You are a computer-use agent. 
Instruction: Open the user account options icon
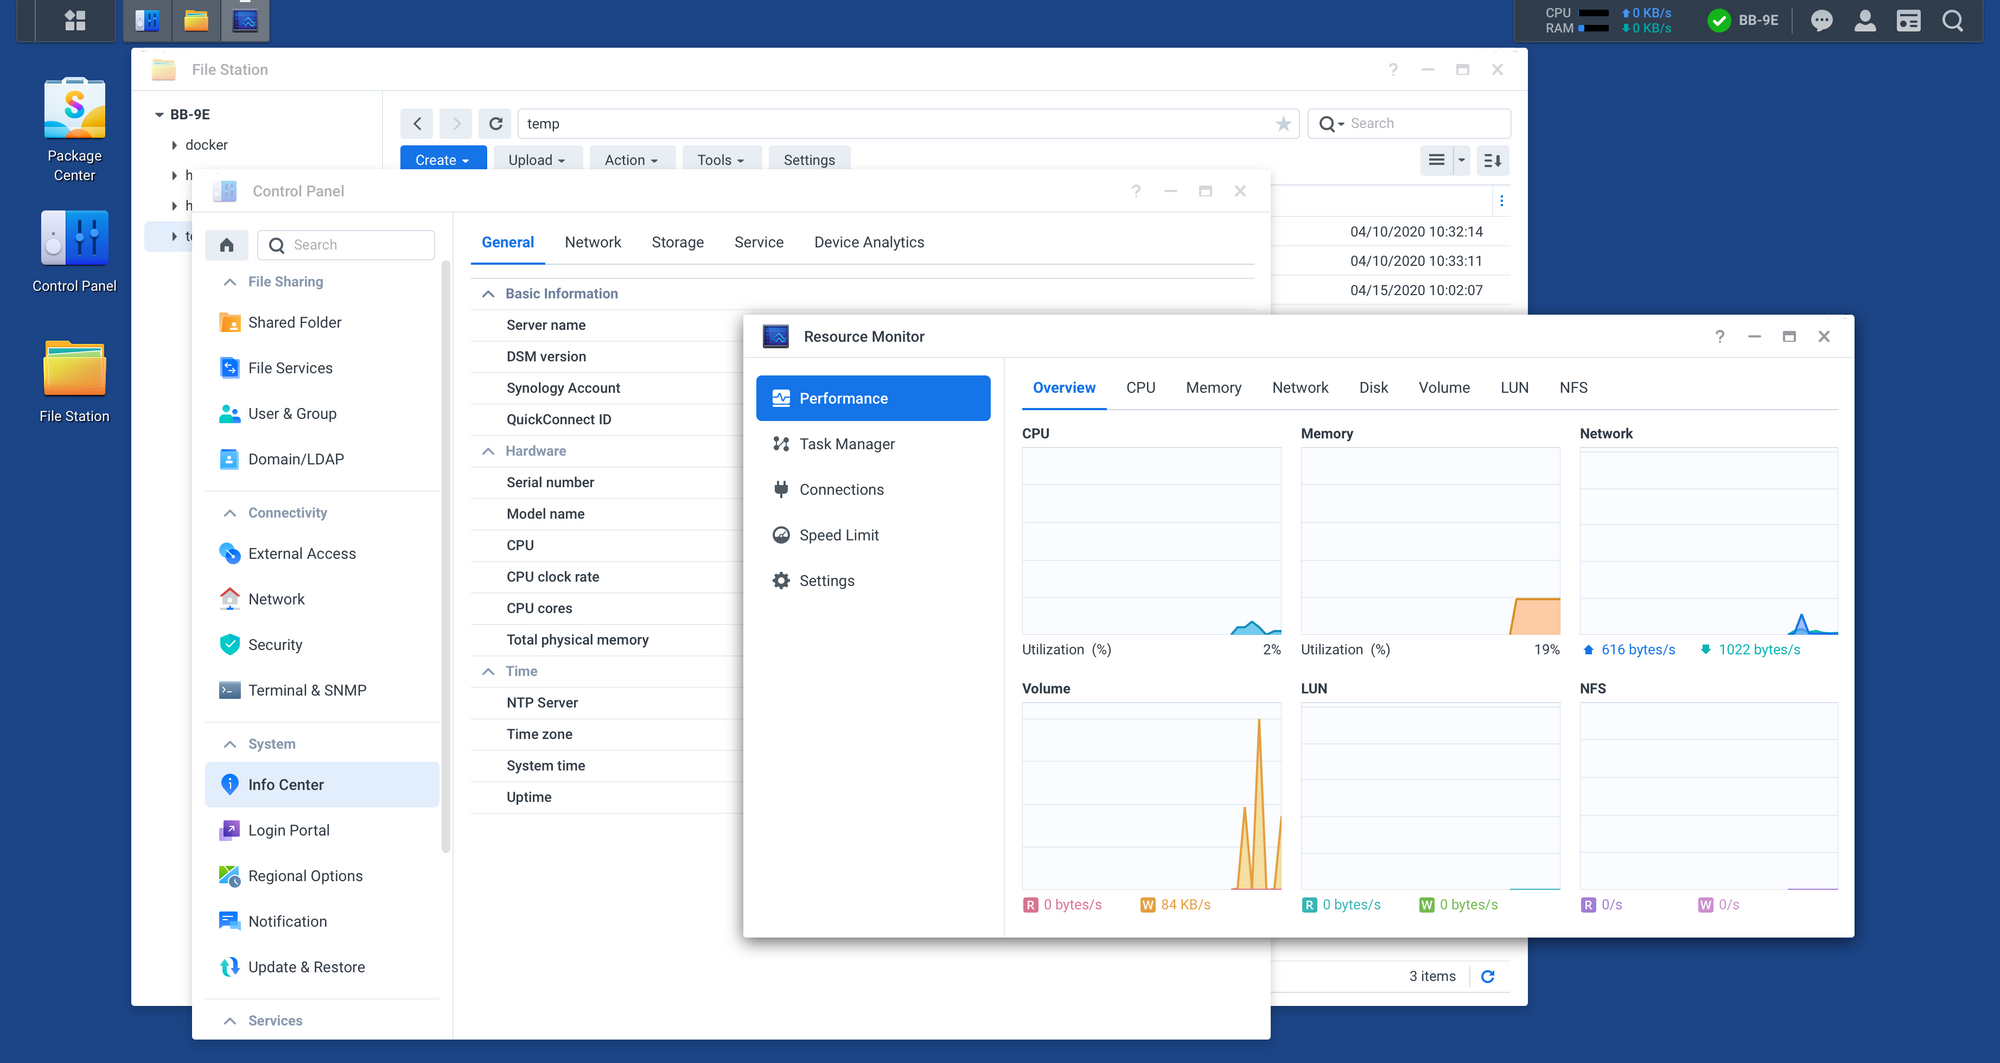pos(1865,20)
